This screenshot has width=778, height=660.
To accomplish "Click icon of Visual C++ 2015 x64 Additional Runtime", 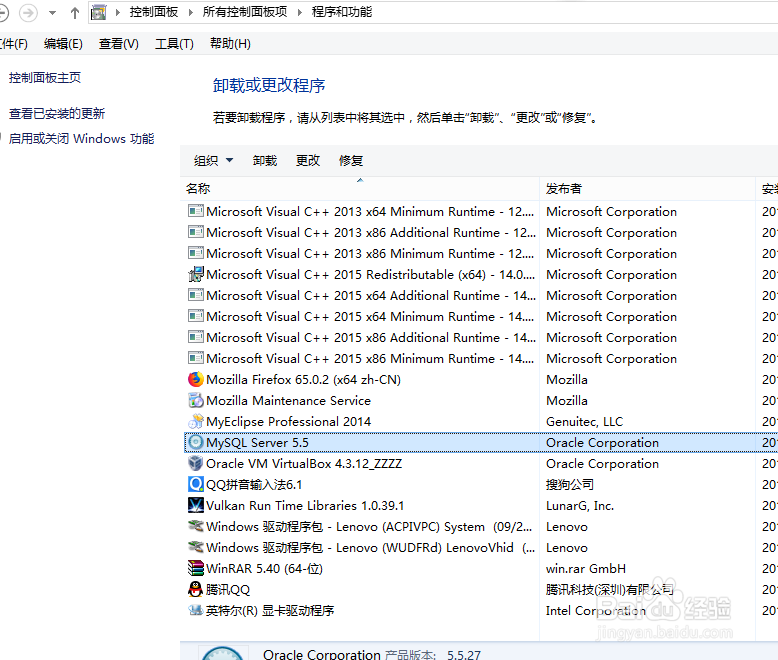I will 195,295.
